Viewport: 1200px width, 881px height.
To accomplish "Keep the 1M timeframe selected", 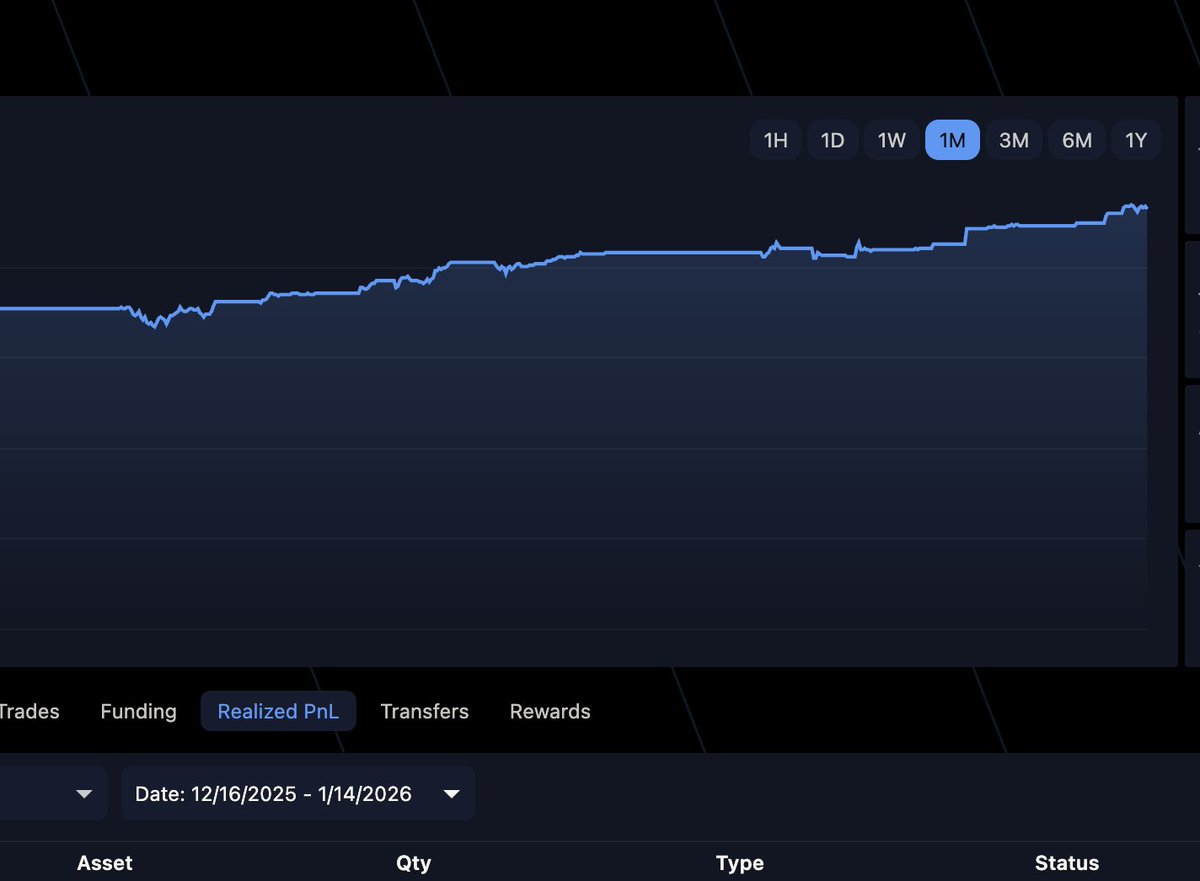I will pos(952,140).
